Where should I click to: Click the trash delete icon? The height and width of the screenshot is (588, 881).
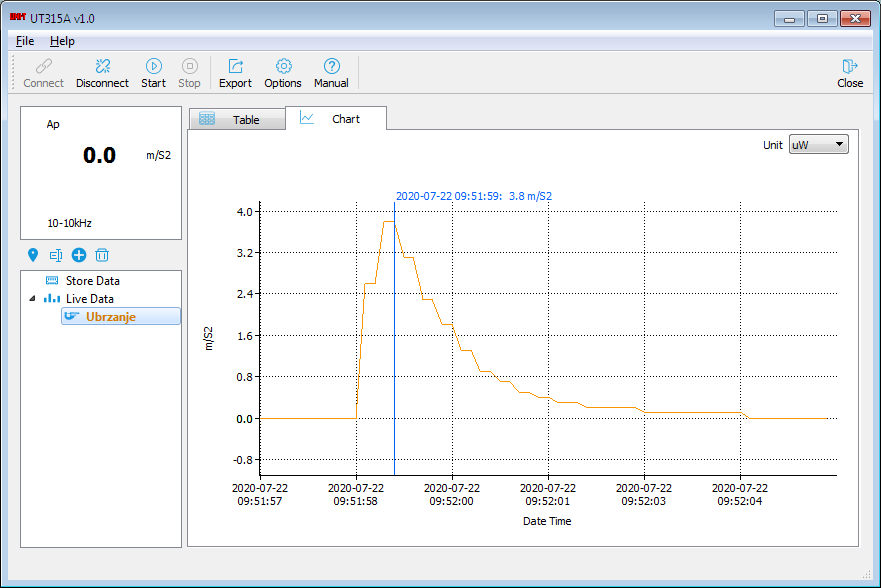(102, 255)
